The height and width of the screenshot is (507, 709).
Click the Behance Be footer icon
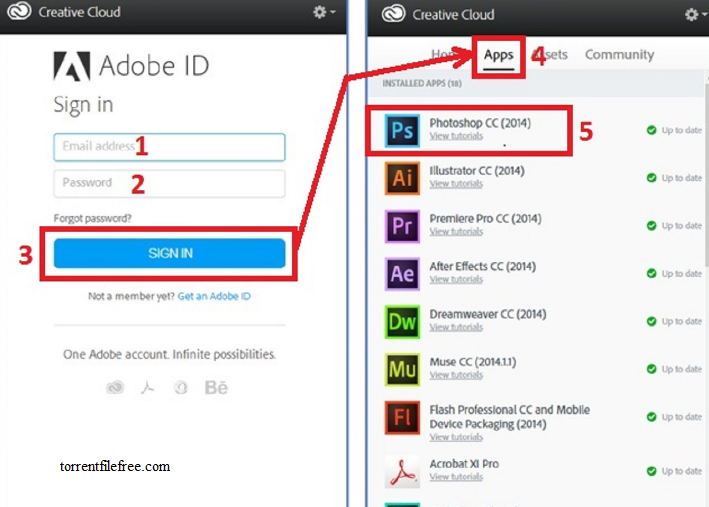point(216,387)
